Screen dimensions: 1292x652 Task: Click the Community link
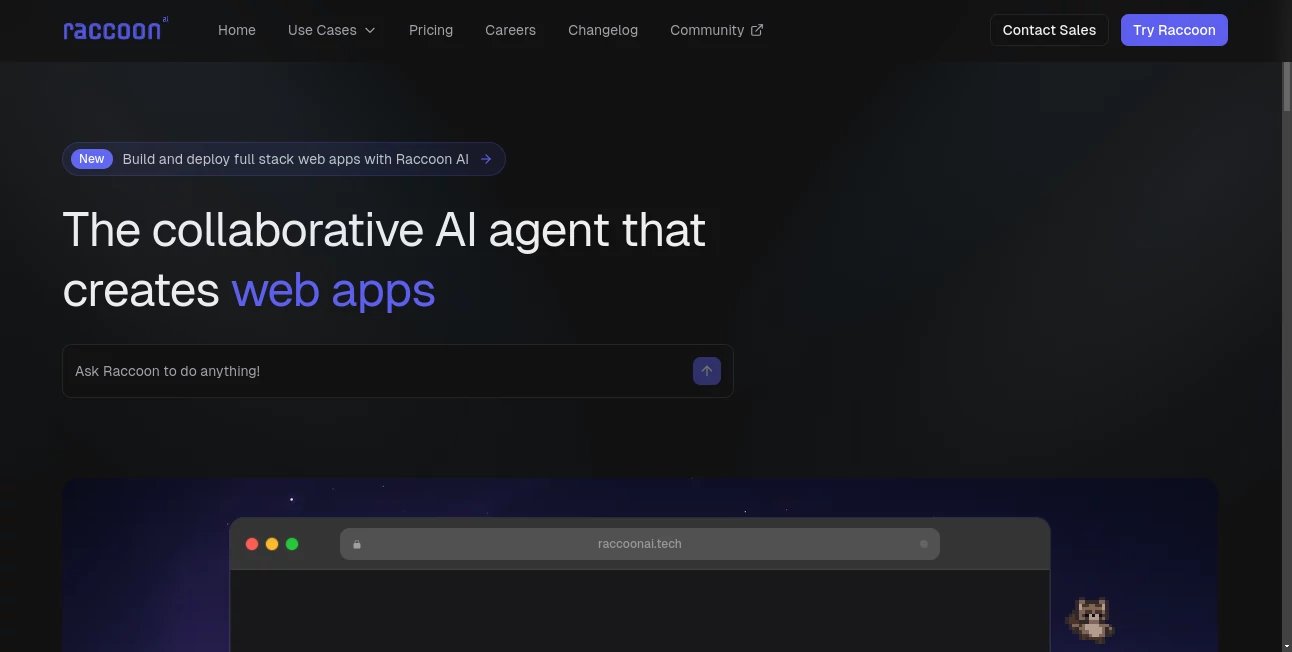point(707,30)
